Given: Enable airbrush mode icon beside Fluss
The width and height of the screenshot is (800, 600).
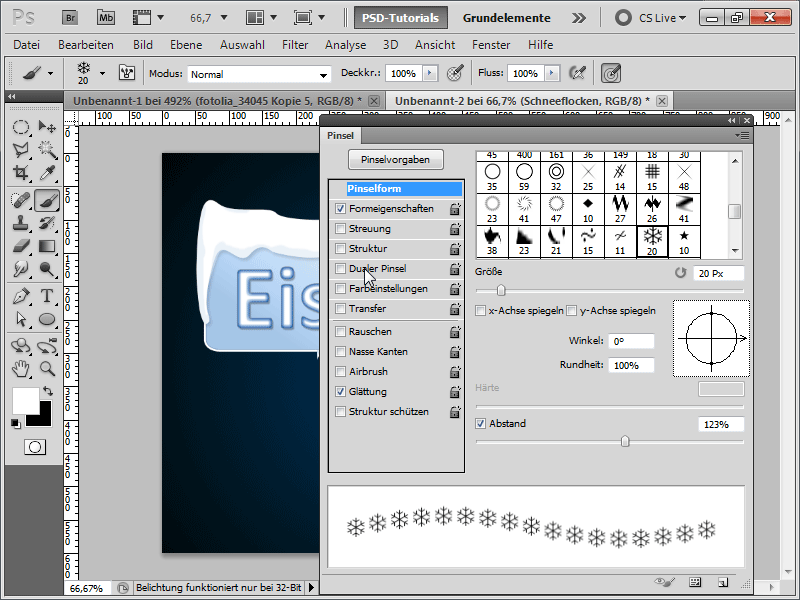Looking at the screenshot, I should point(578,73).
